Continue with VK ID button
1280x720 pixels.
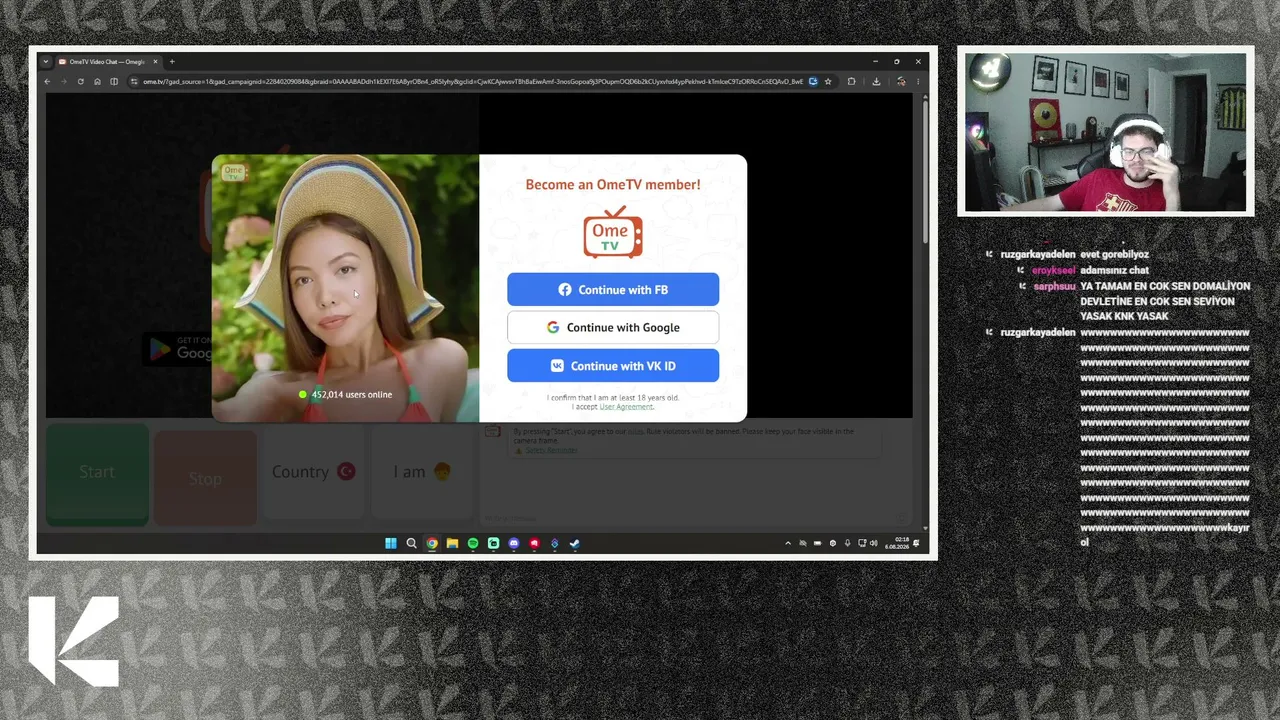pyautogui.click(x=613, y=366)
